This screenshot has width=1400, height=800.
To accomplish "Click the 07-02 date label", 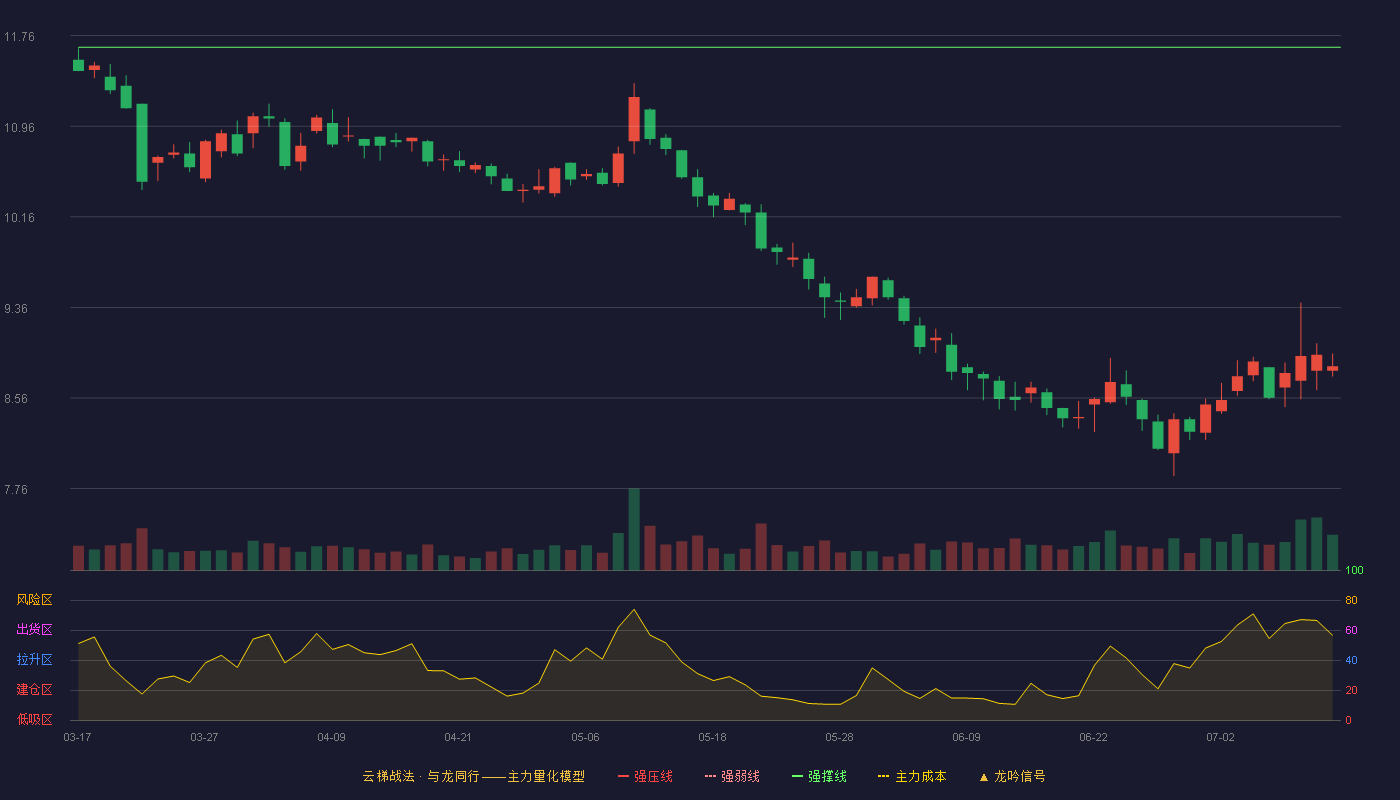I will tap(1220, 737).
